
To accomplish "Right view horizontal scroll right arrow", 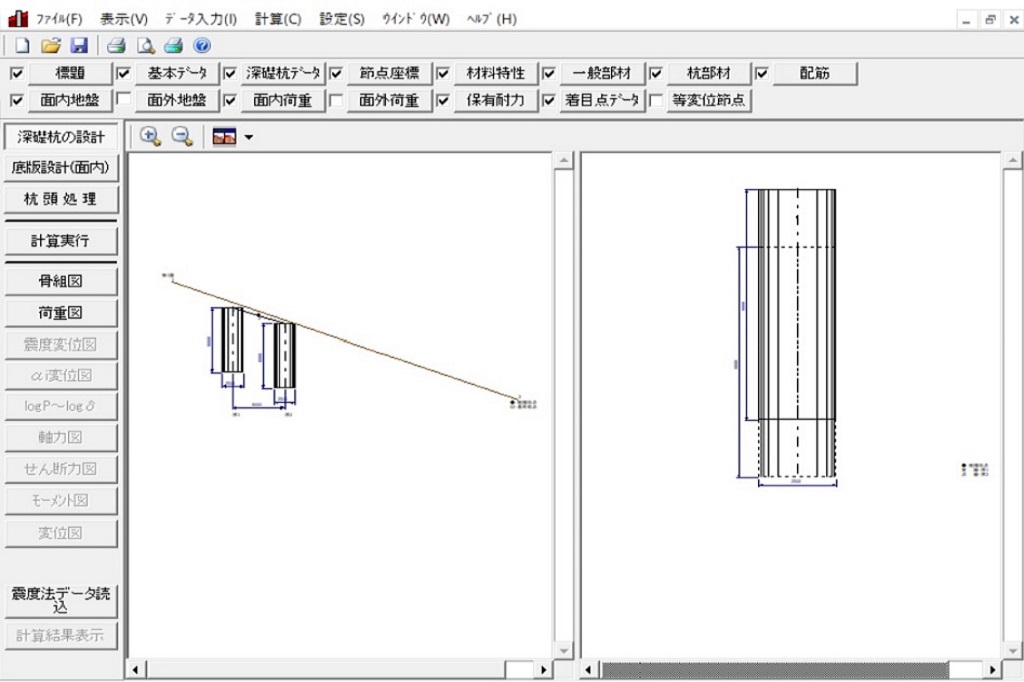I will 993,670.
